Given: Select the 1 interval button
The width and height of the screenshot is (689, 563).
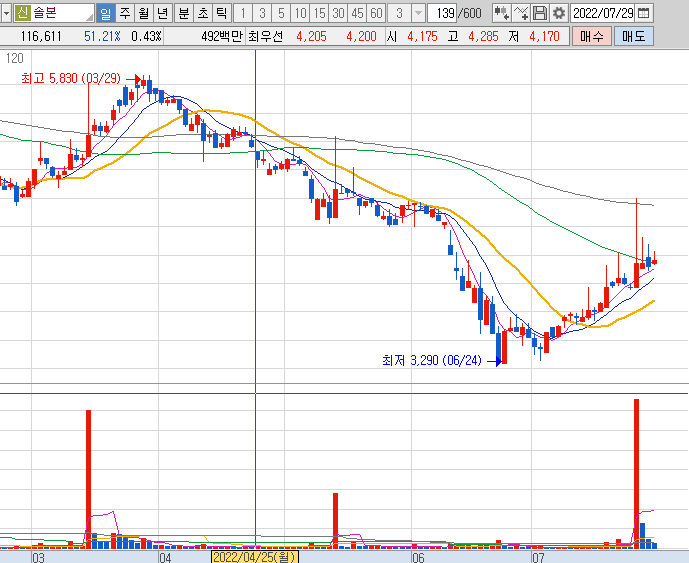Looking at the screenshot, I should (243, 13).
